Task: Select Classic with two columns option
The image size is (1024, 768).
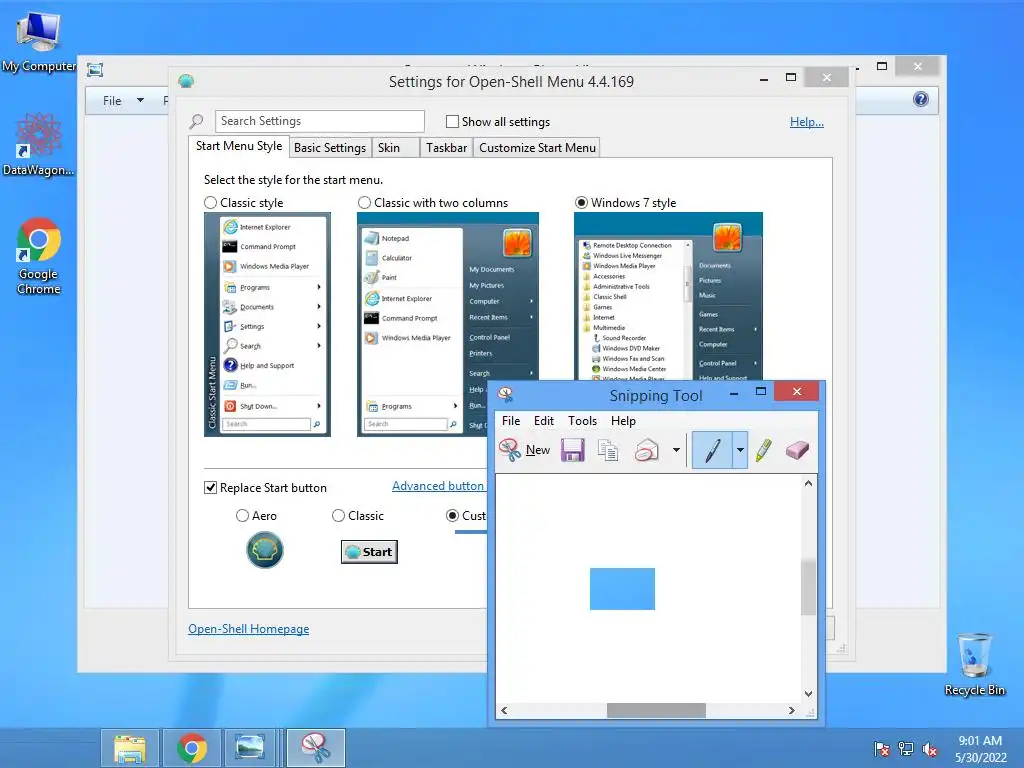Action: [x=364, y=202]
